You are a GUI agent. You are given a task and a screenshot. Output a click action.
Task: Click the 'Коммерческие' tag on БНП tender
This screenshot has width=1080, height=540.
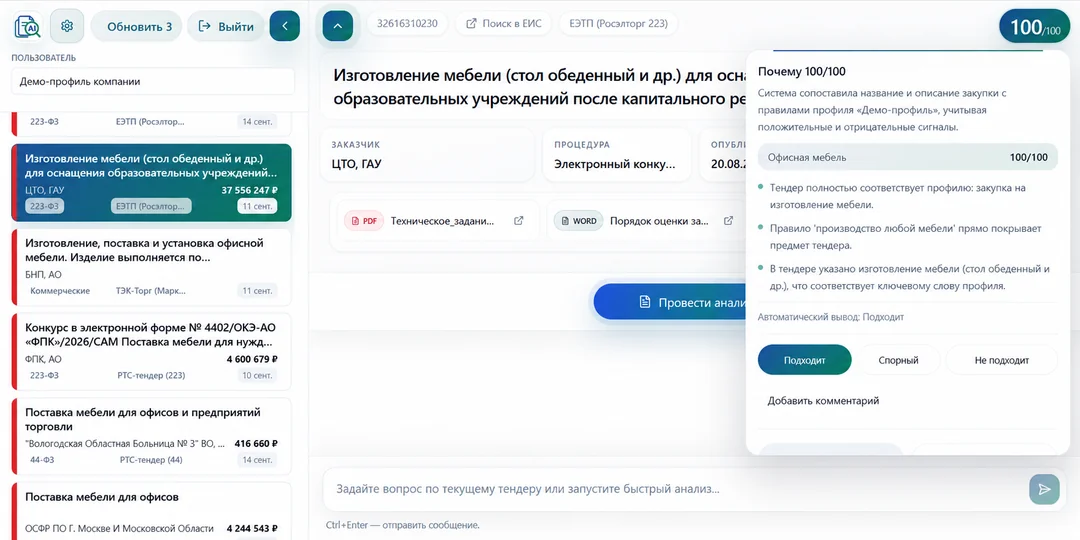tap(60, 291)
